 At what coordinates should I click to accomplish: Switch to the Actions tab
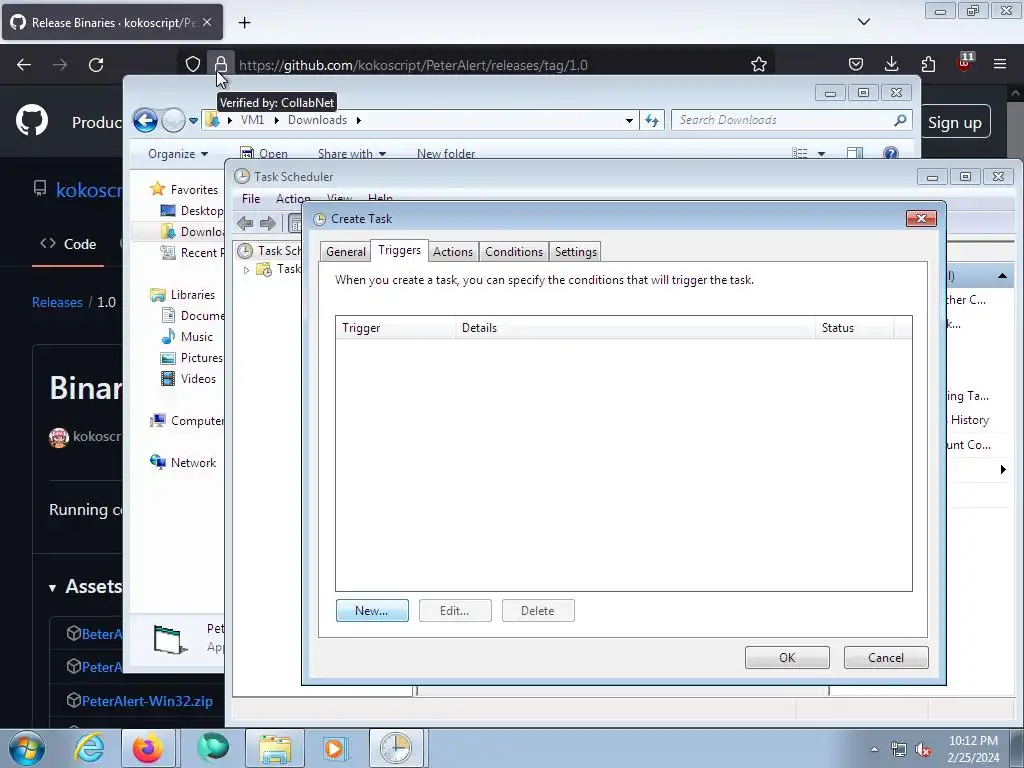click(x=453, y=251)
